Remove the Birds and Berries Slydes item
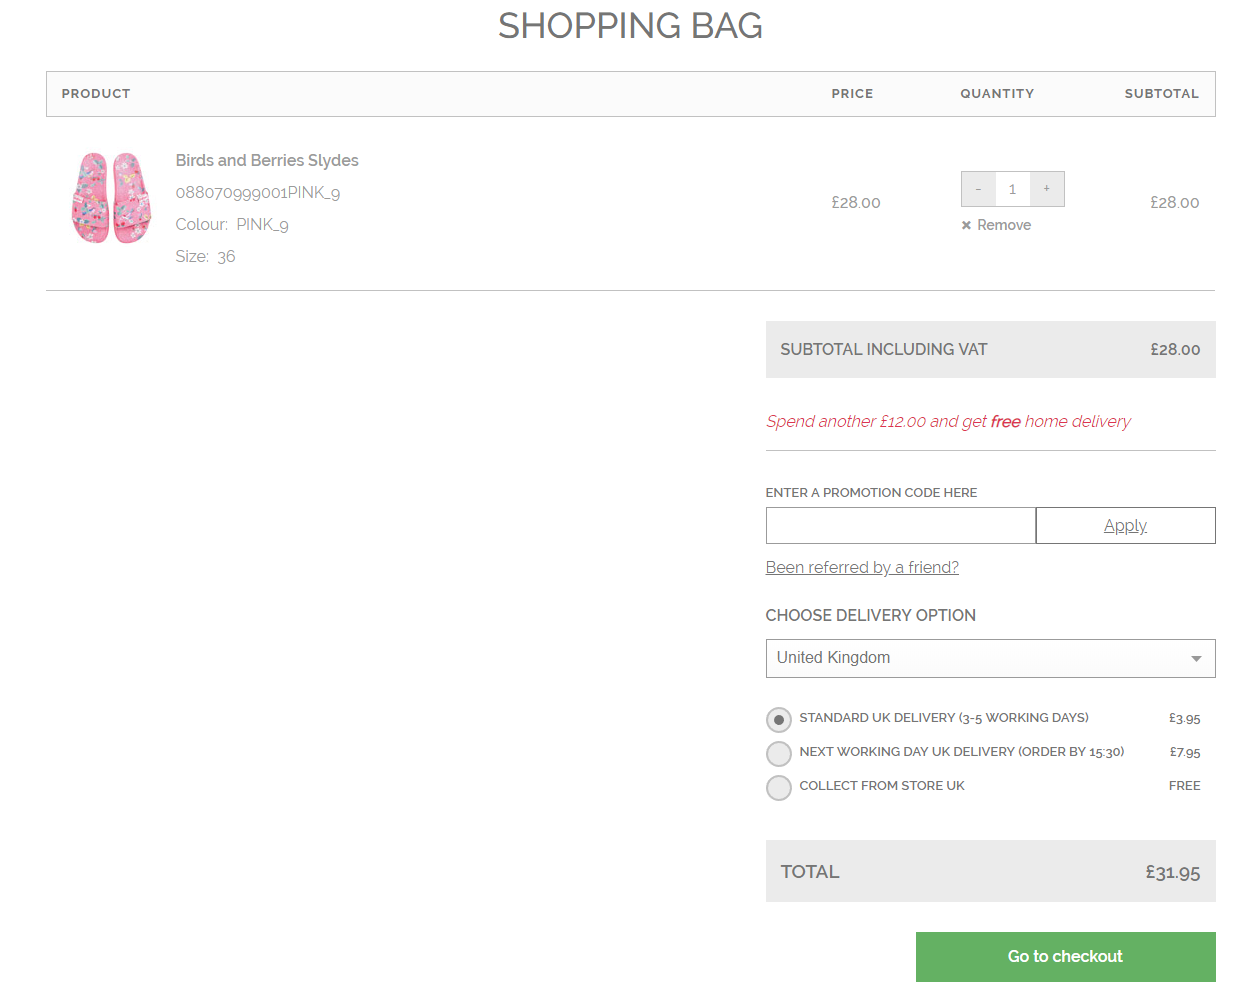The width and height of the screenshot is (1253, 999). click(1003, 226)
